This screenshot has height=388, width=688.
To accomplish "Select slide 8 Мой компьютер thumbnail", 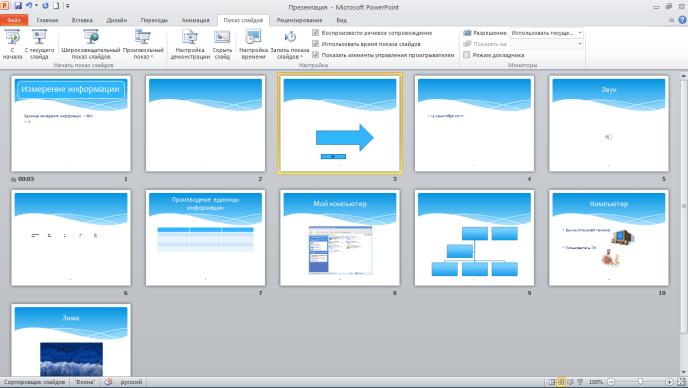I will (340, 237).
